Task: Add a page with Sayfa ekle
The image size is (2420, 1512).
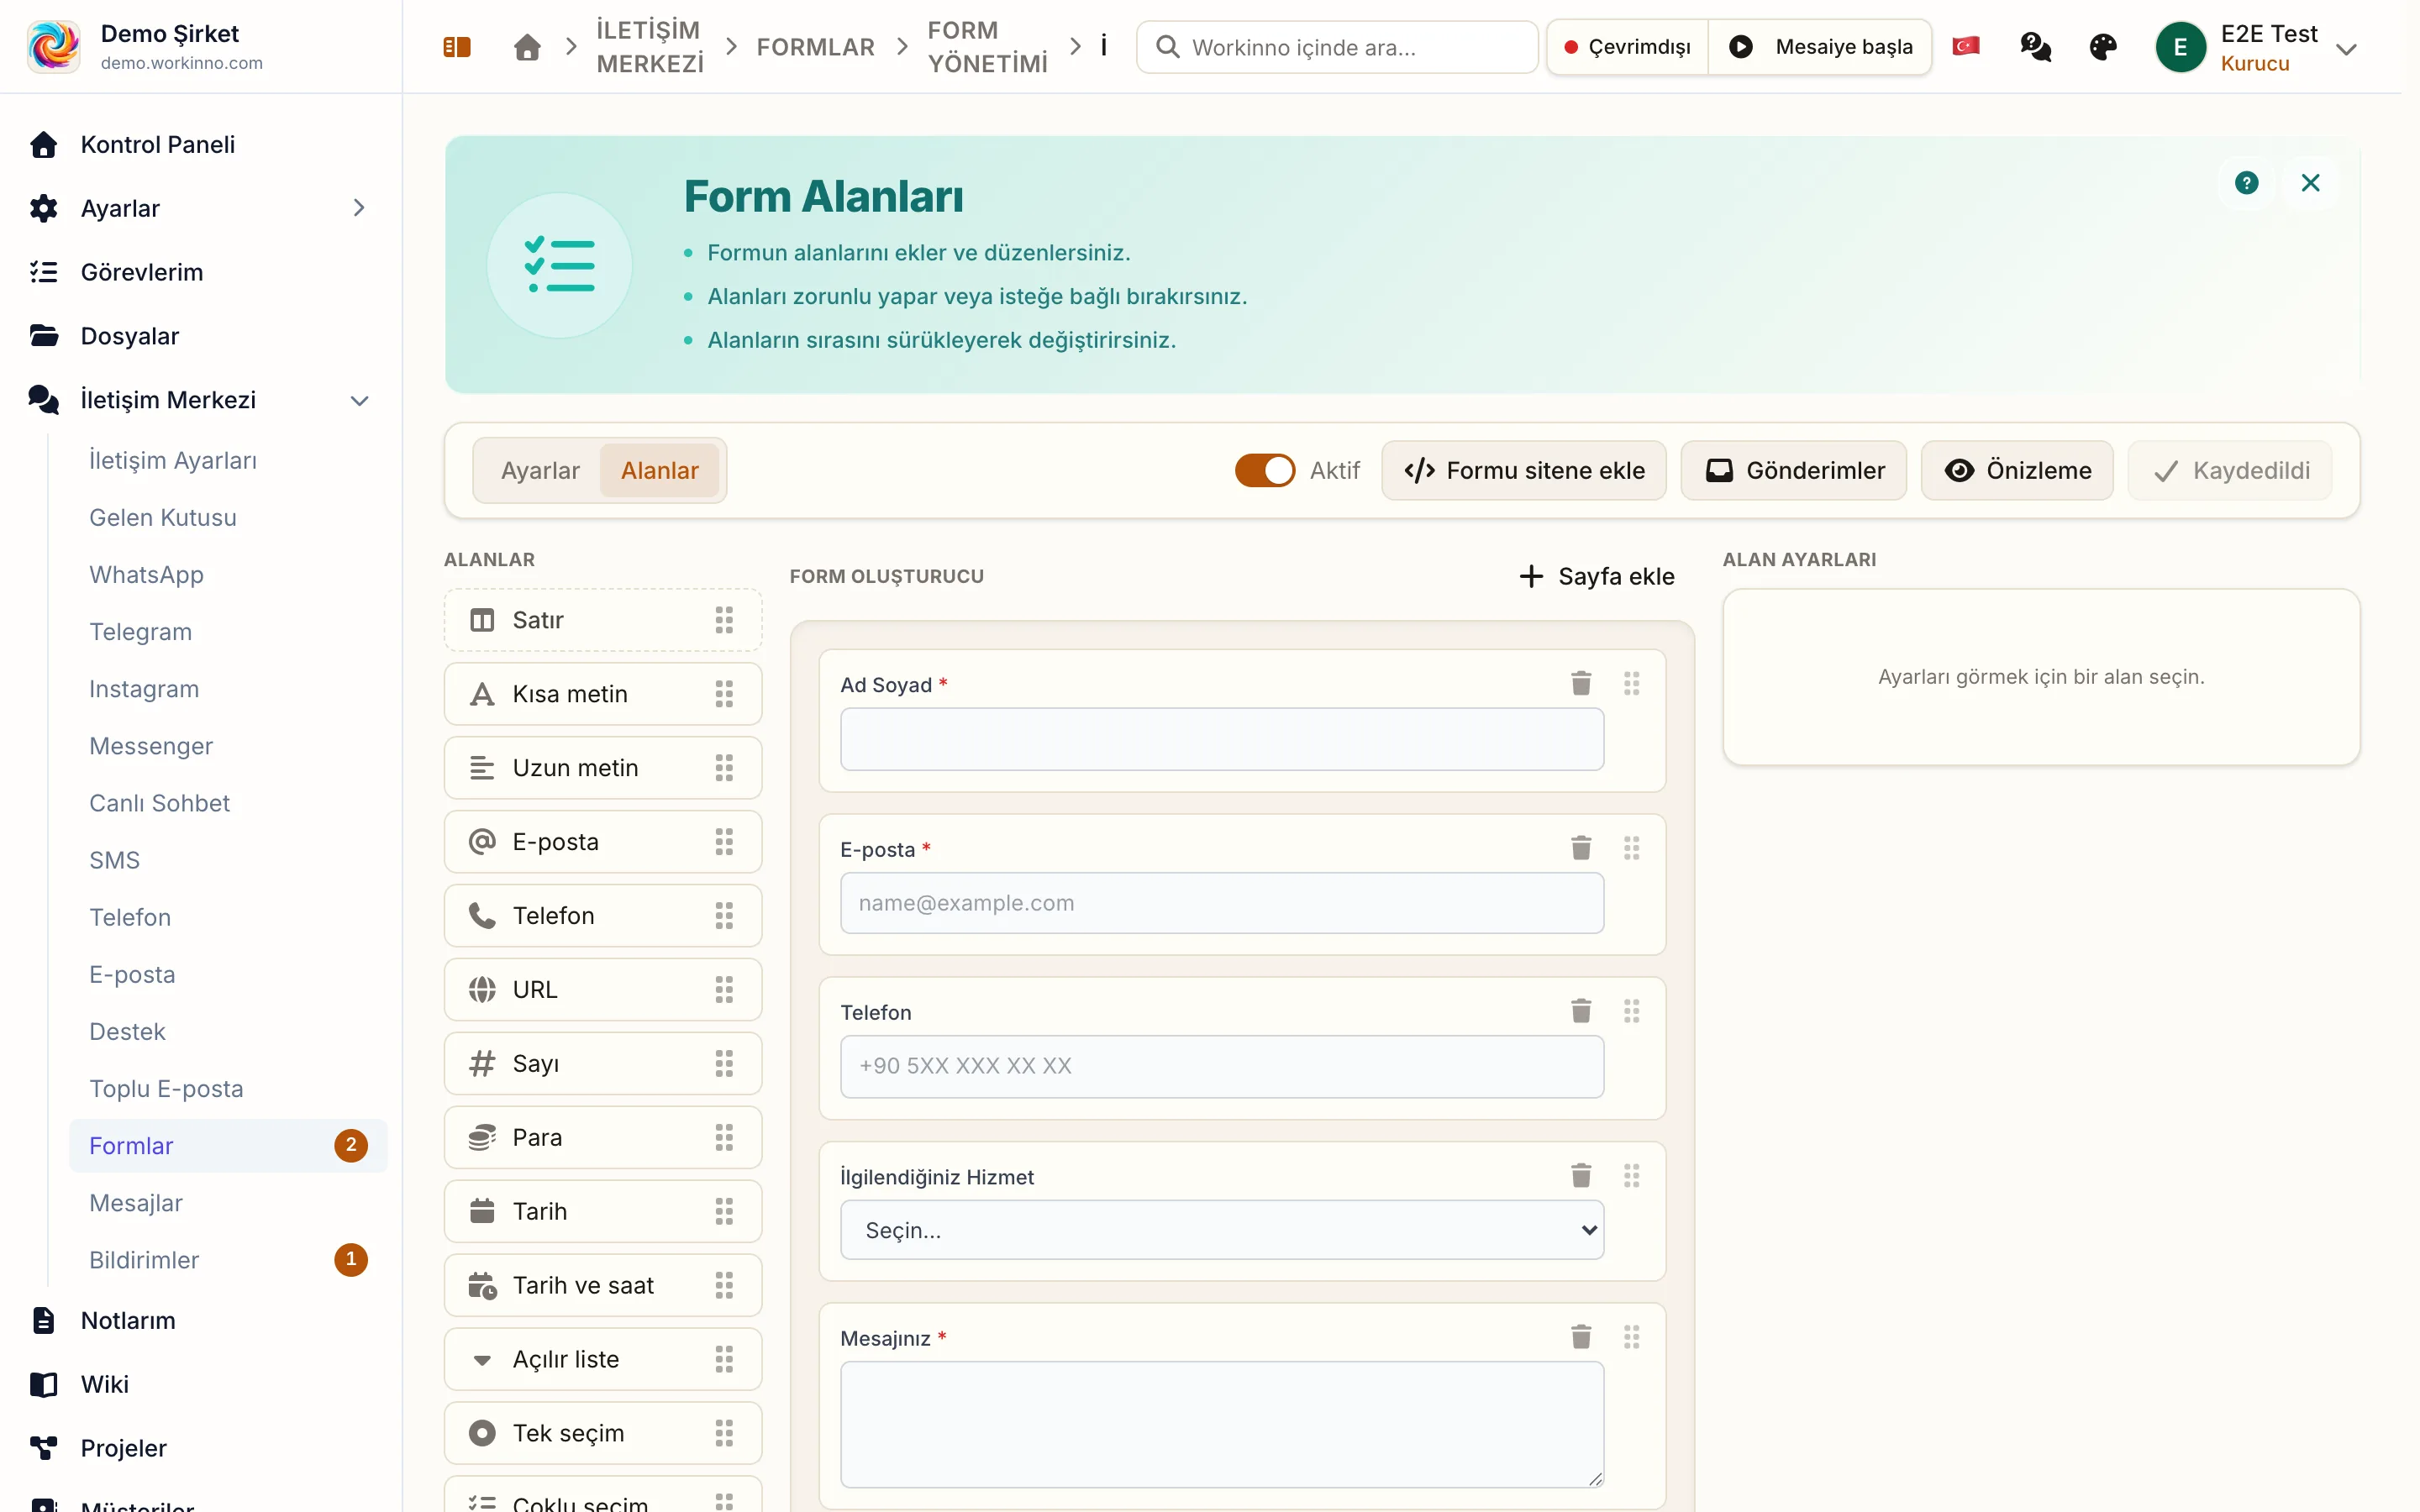Action: (1597, 576)
